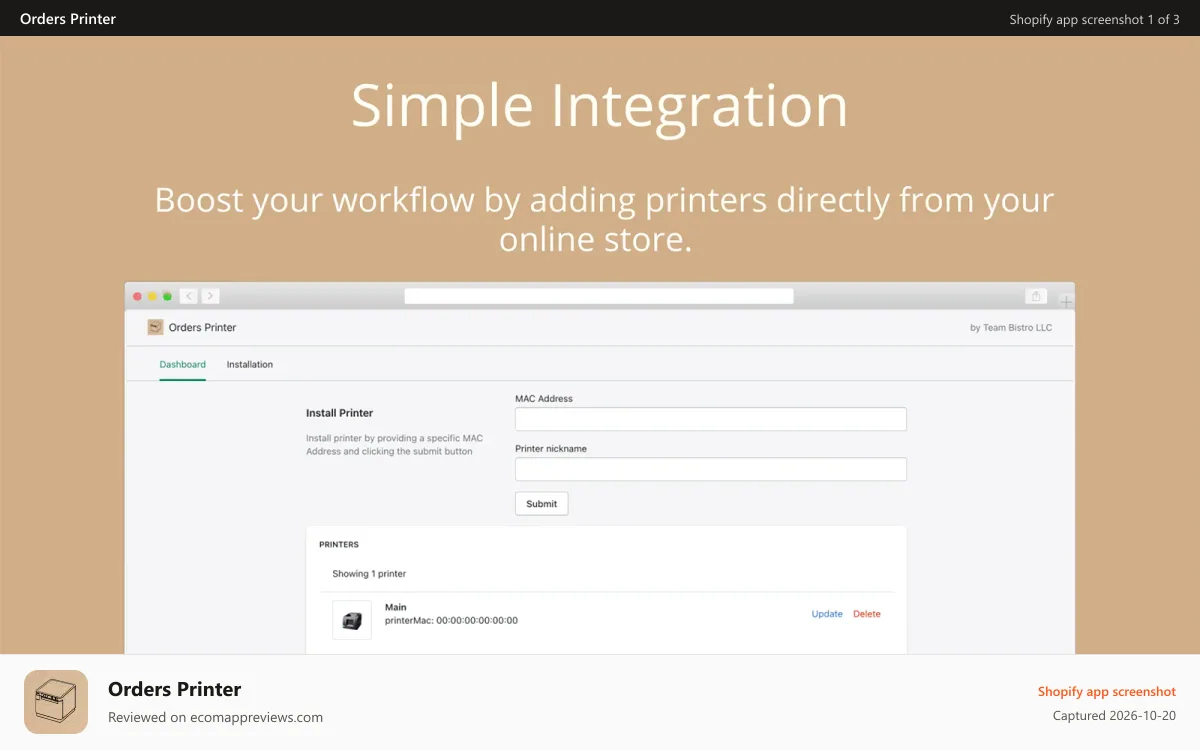Click the browser address bar
1200x750 pixels.
pyautogui.click(x=599, y=296)
